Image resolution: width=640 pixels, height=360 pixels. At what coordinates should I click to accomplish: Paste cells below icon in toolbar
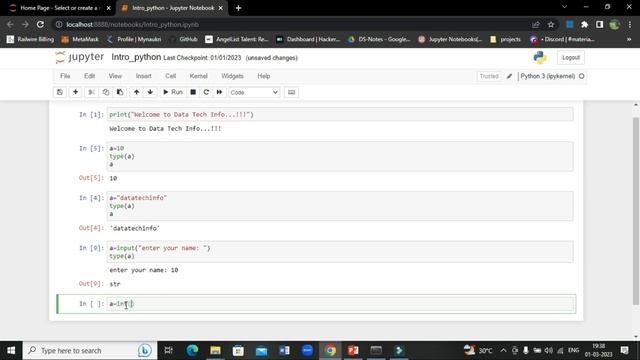[120, 92]
